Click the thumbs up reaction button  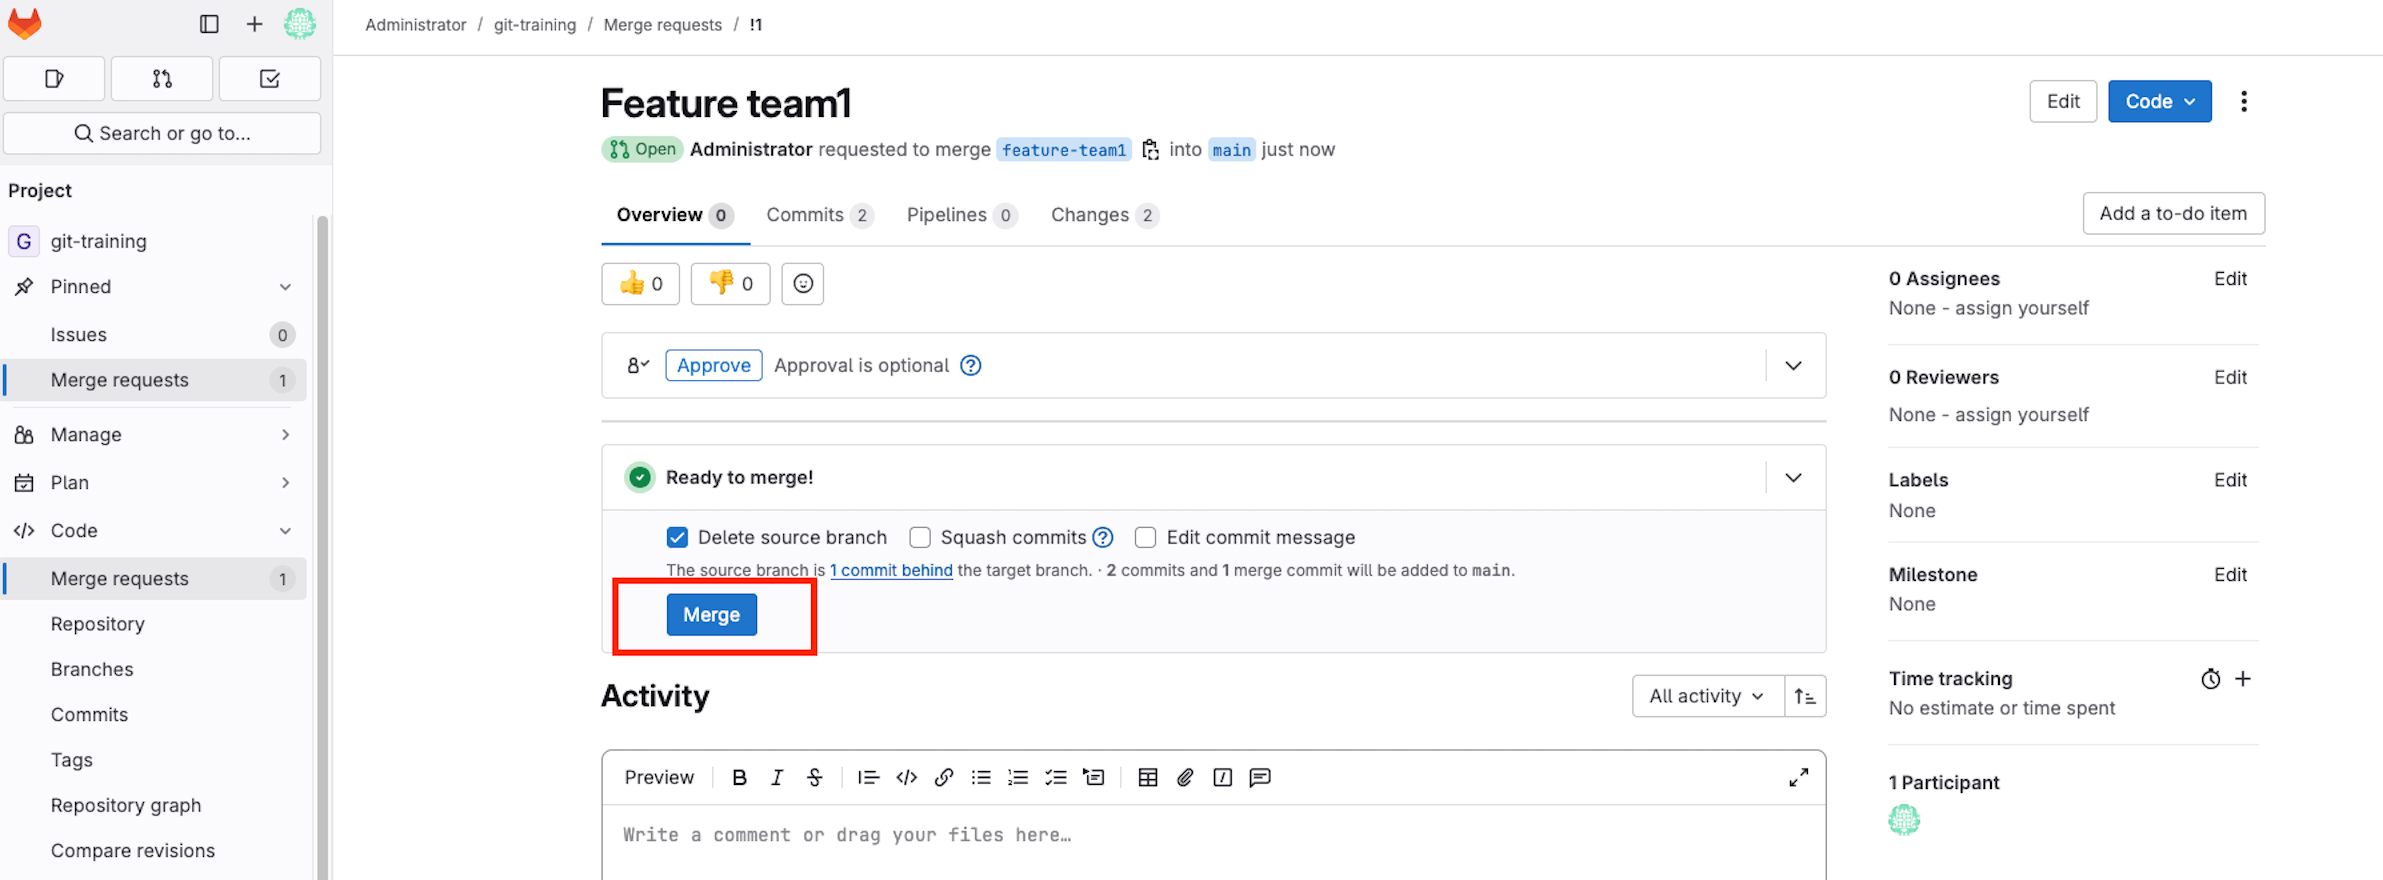click(640, 284)
